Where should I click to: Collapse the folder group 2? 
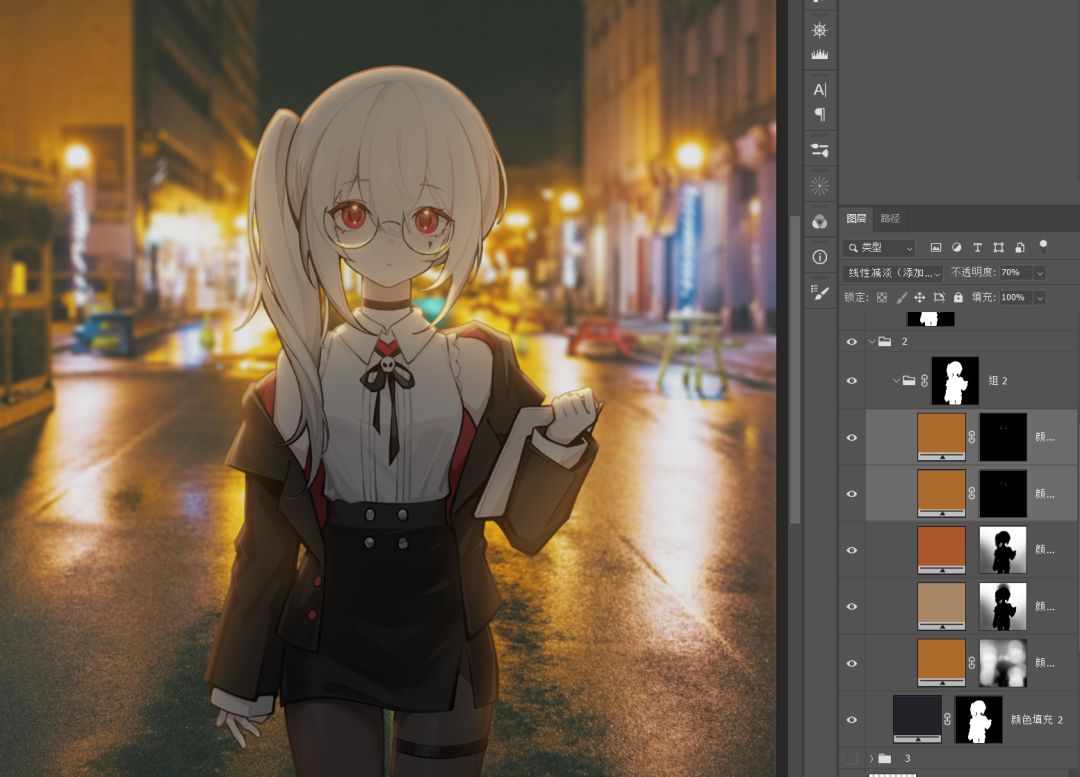(871, 342)
